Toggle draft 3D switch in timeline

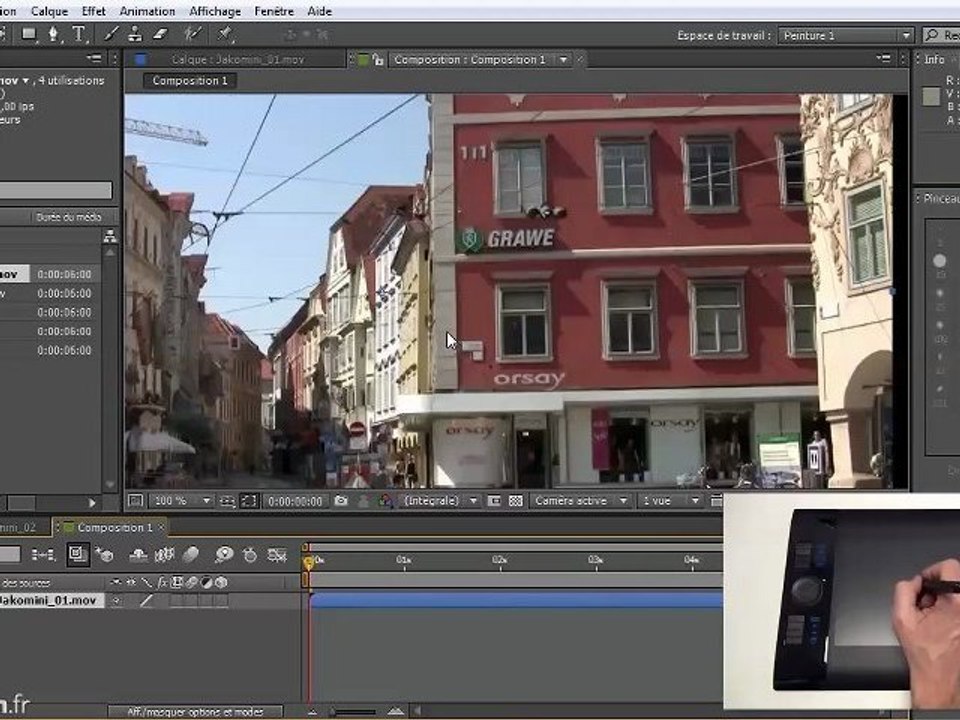(x=105, y=554)
